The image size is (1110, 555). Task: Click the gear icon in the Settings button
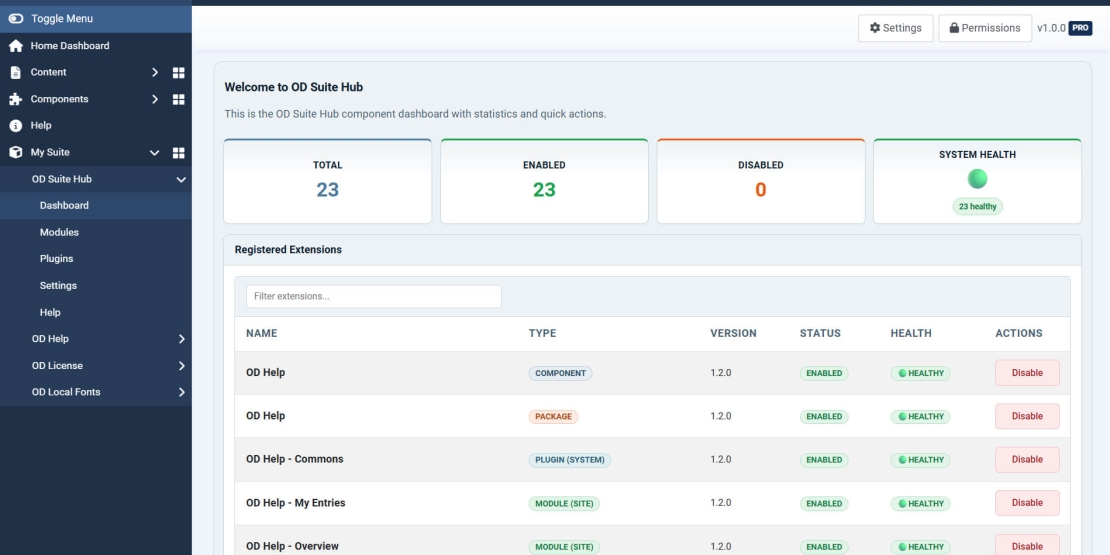(875, 28)
